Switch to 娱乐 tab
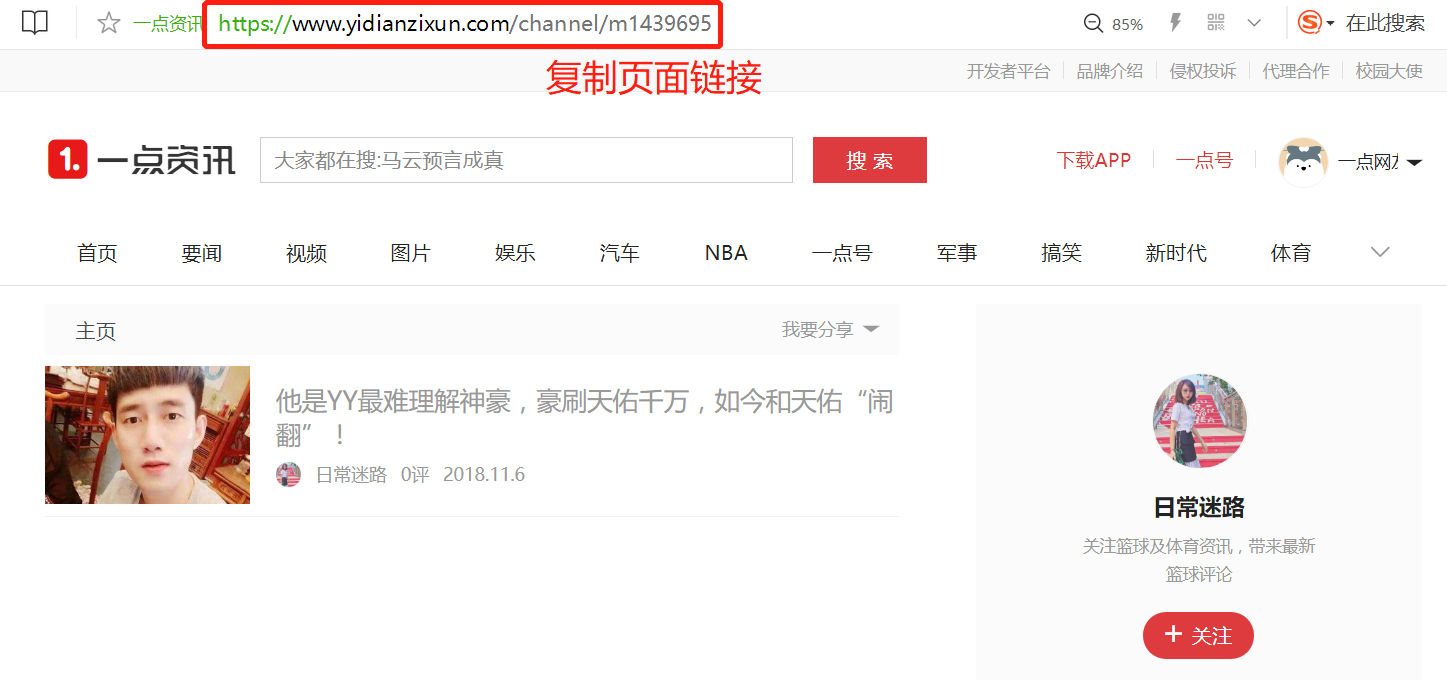Screen dimensions: 1447x680 click(x=515, y=253)
